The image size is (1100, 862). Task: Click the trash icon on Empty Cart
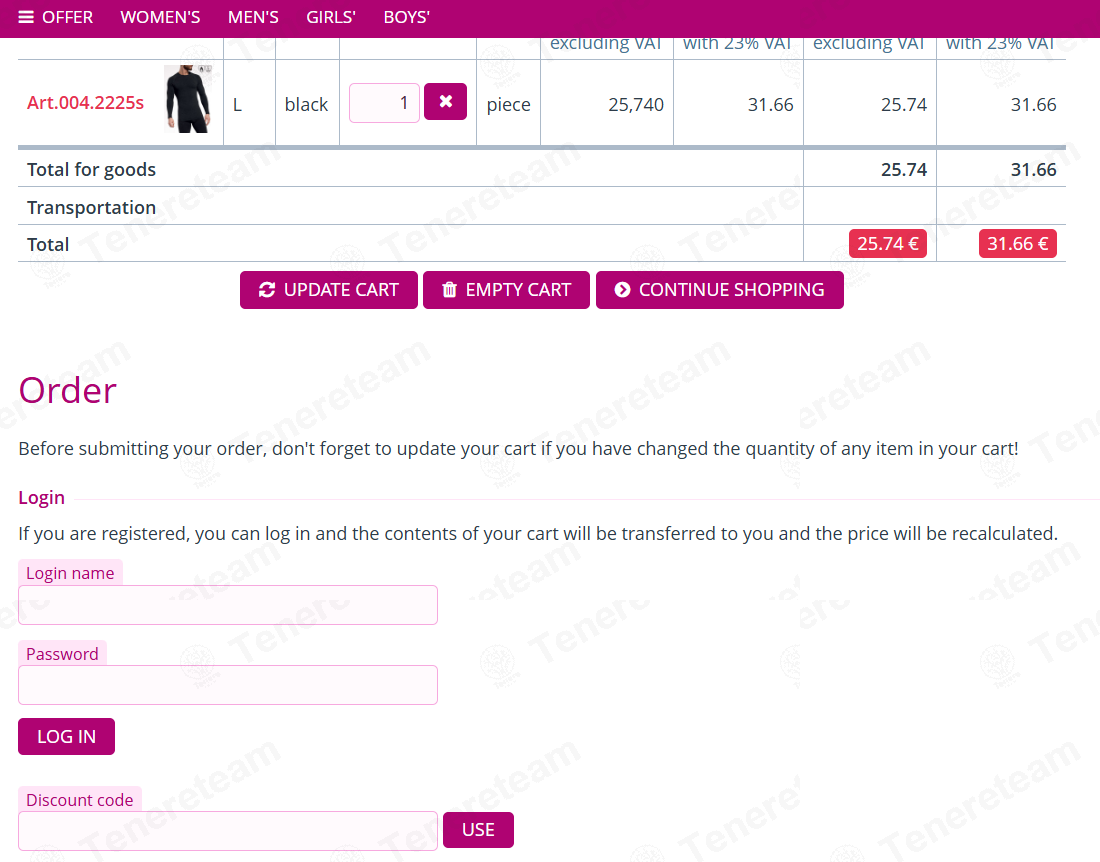pos(450,290)
